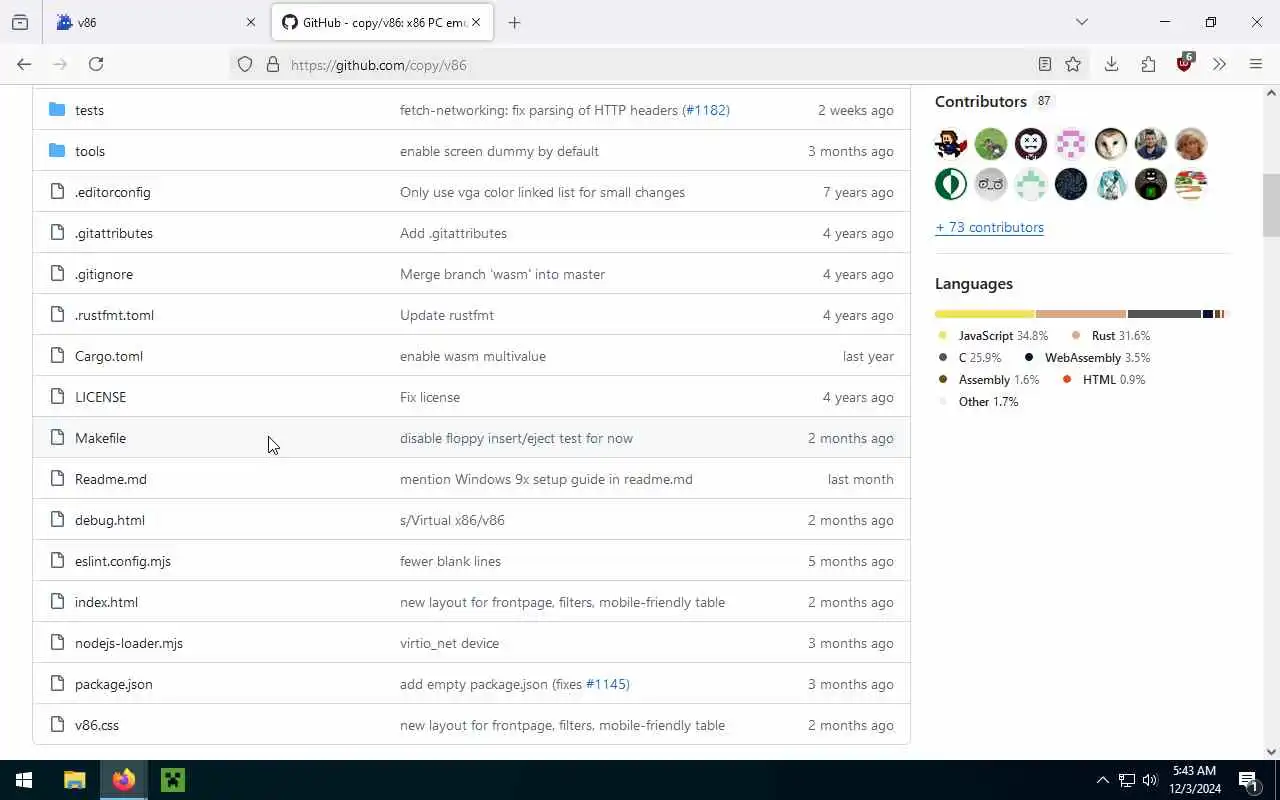Open the .editorconfig file
The width and height of the screenshot is (1280, 800).
[113, 192]
